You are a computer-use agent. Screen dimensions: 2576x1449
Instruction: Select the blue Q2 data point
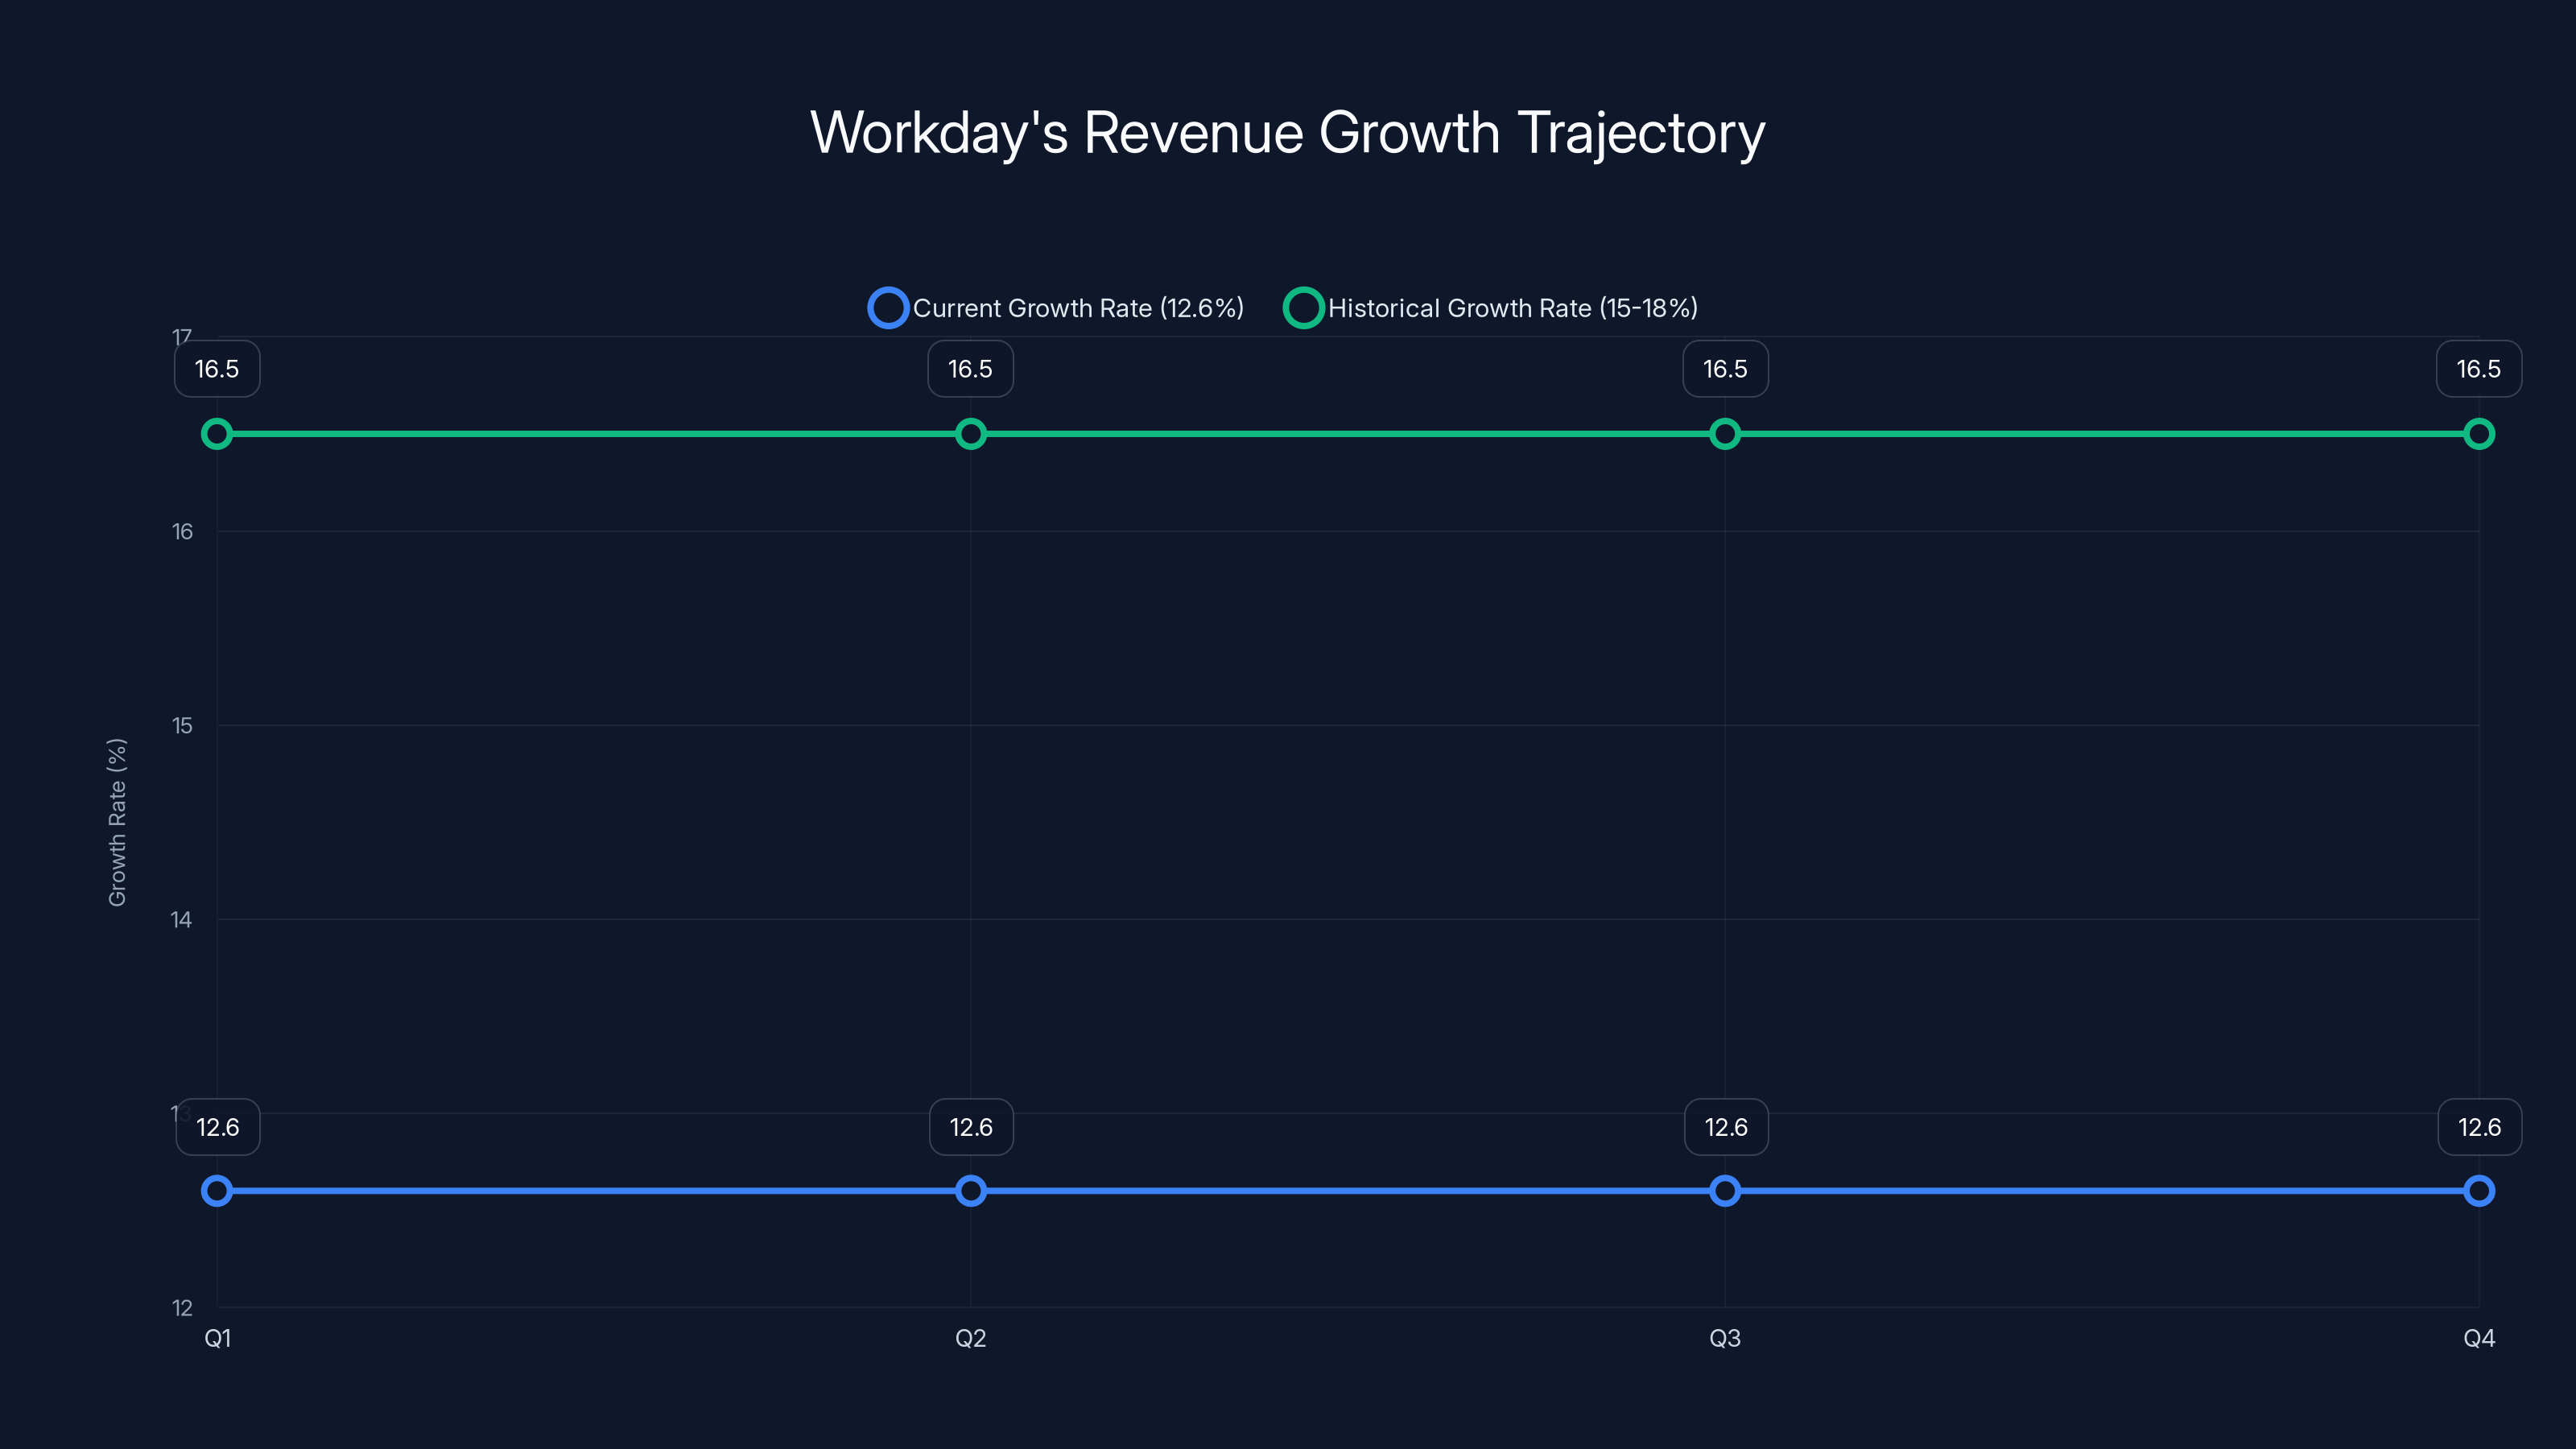tap(971, 1191)
